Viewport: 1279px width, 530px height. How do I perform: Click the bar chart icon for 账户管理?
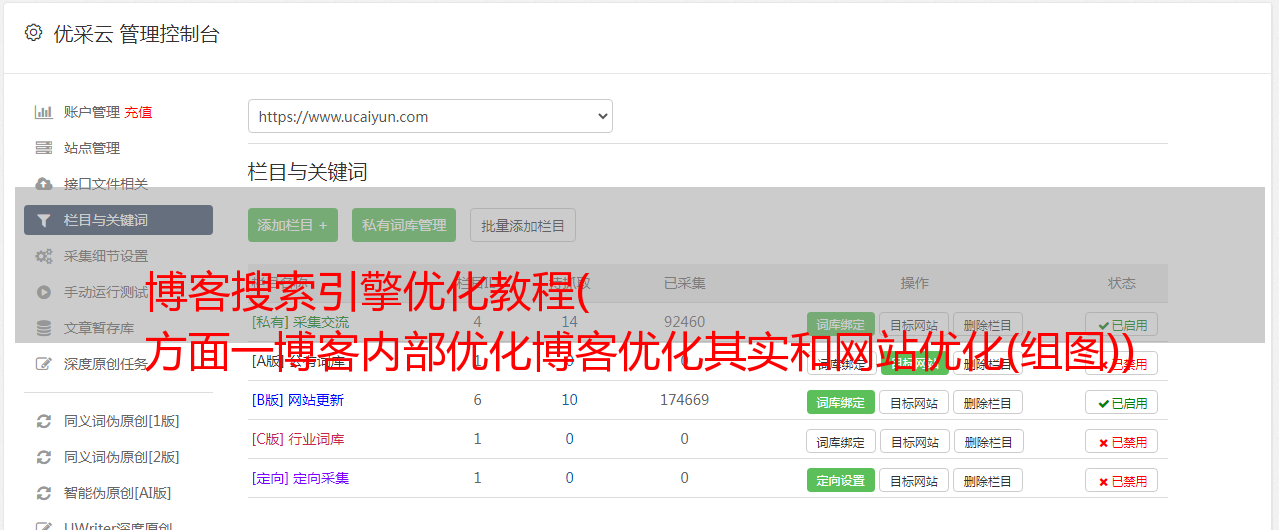point(43,112)
